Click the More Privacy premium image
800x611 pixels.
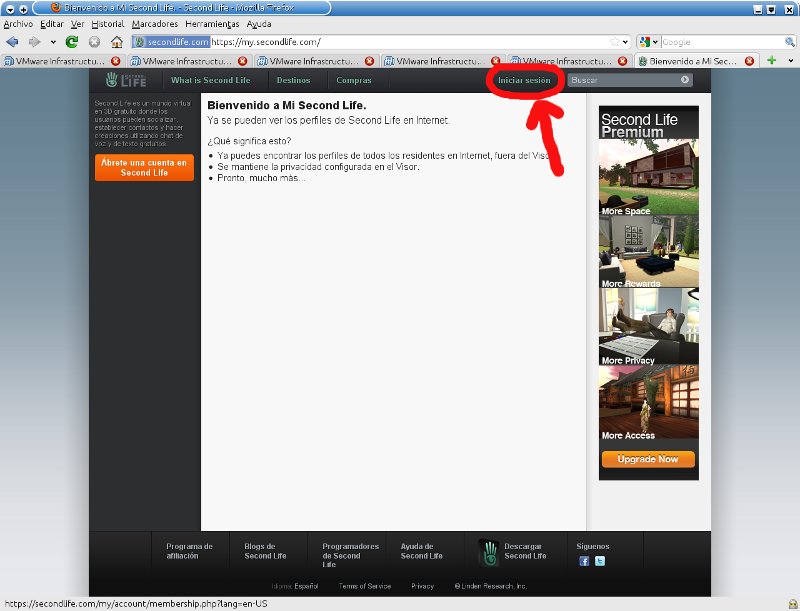(648, 326)
